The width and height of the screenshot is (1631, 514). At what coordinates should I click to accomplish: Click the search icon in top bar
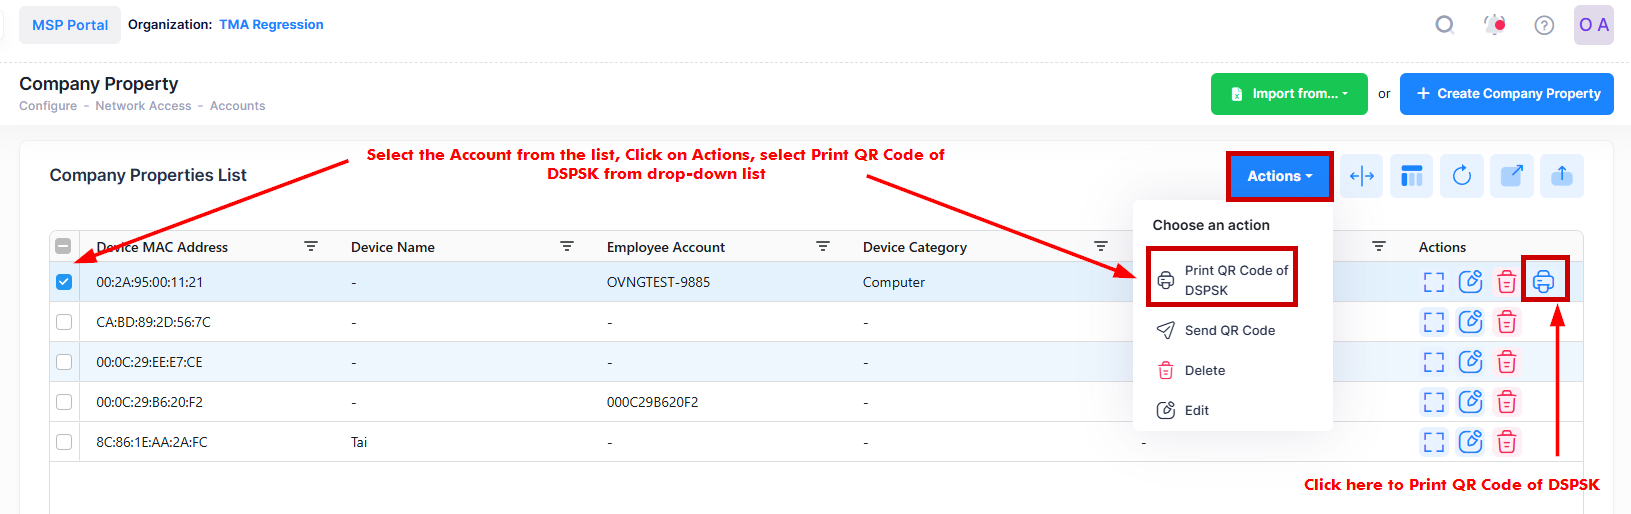(1444, 25)
